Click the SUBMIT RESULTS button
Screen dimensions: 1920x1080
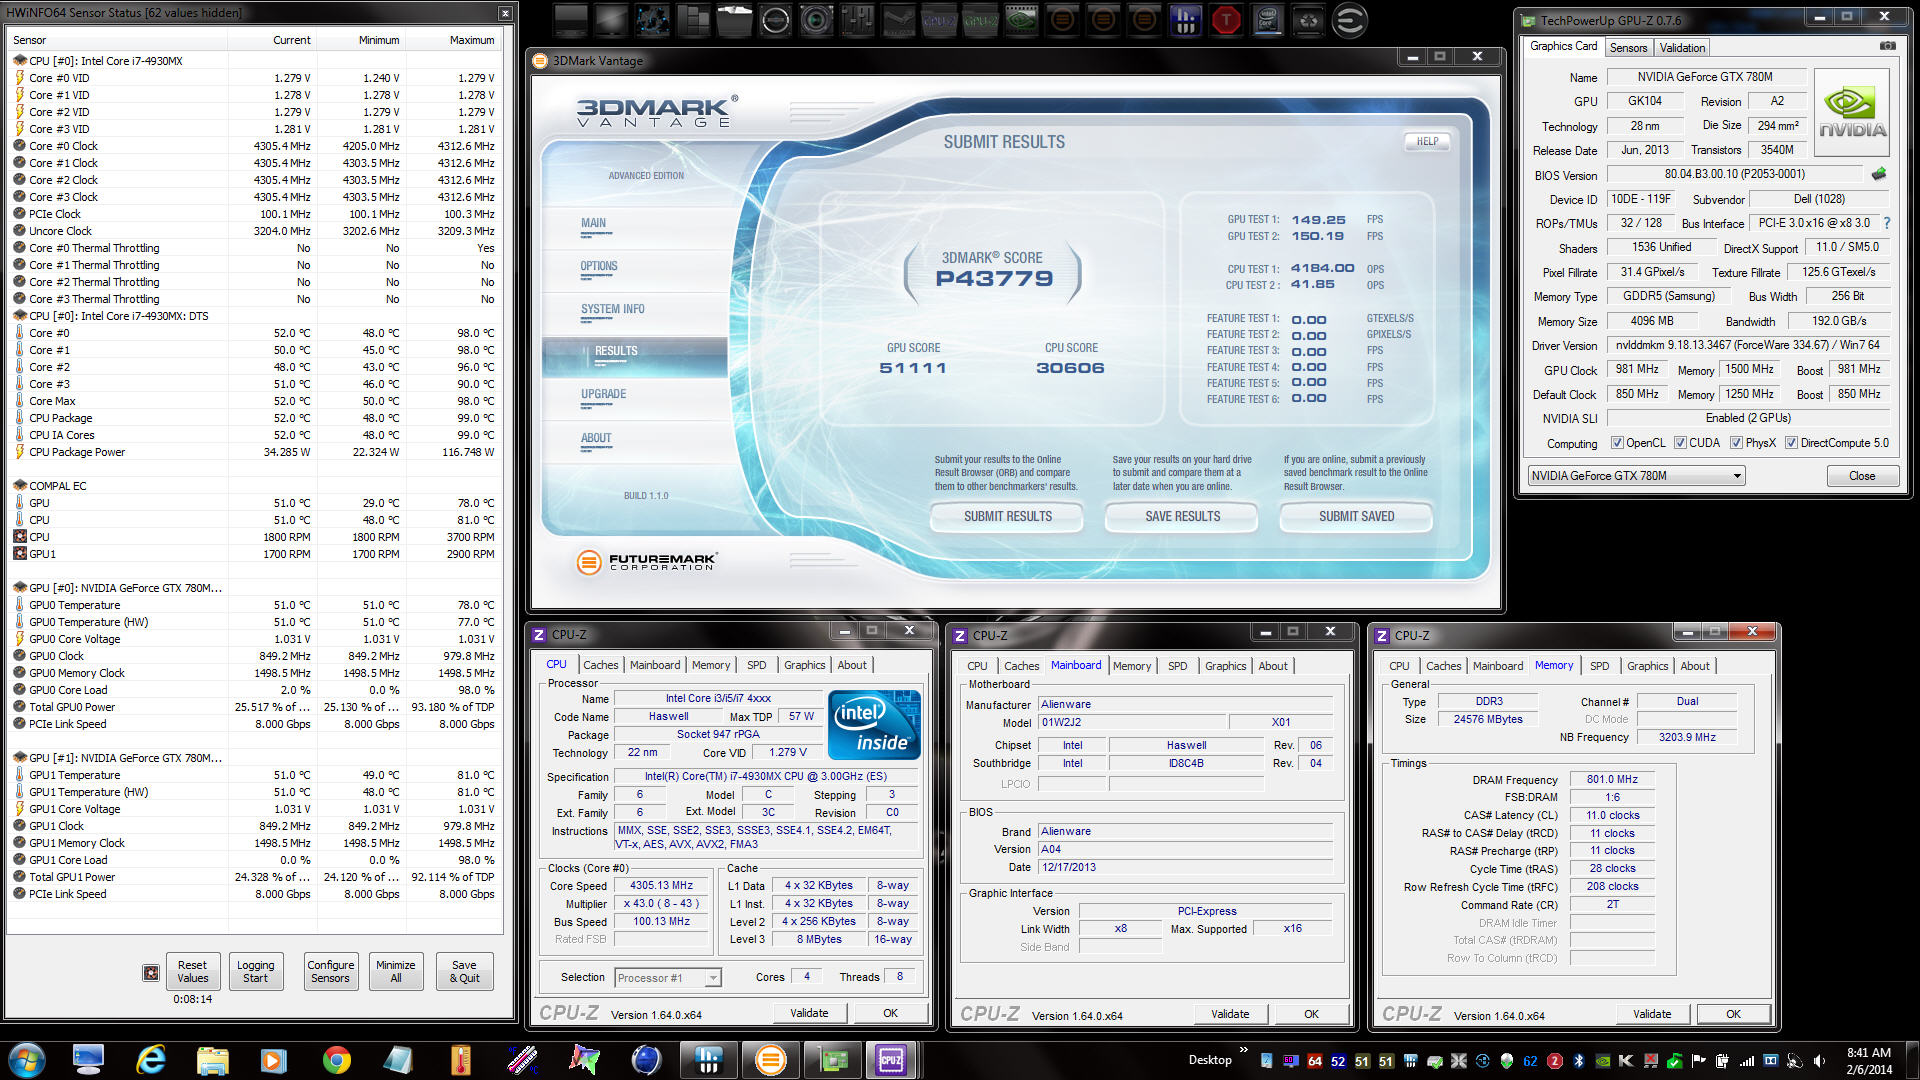[x=1007, y=516]
